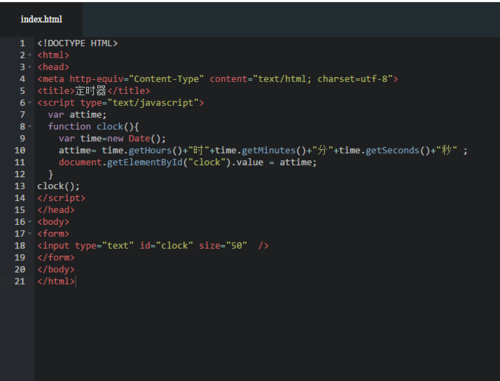This screenshot has width=500, height=381.
Task: Select the index.html tab
Action: [x=41, y=19]
